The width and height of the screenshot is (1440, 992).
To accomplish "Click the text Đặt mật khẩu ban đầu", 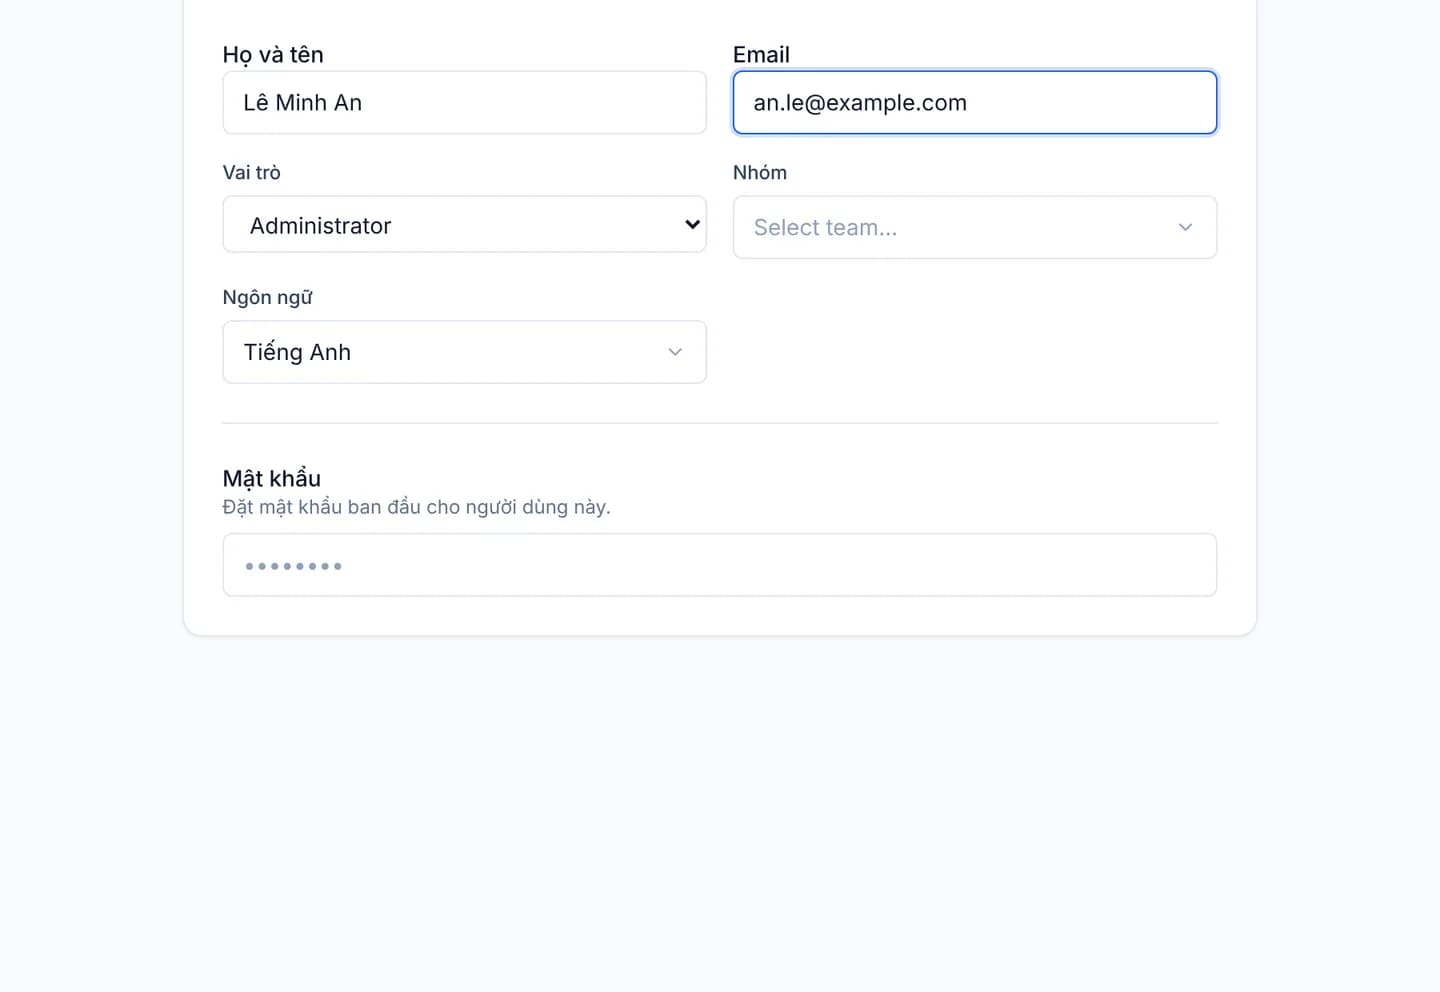I will tap(321, 507).
